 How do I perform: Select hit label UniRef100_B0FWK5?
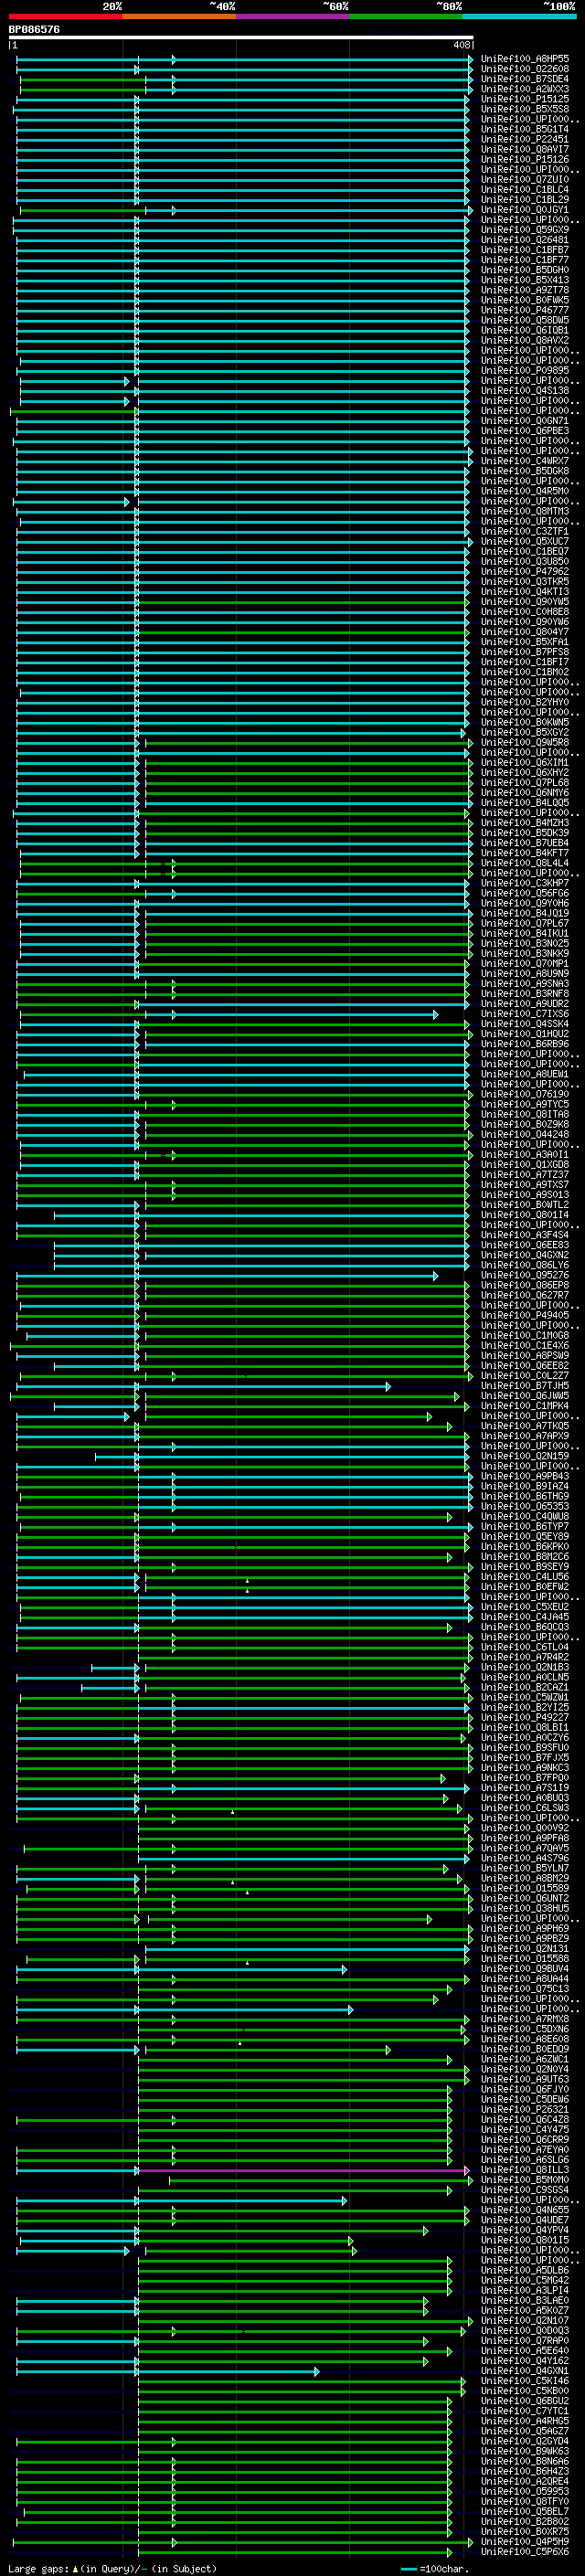tap(525, 300)
